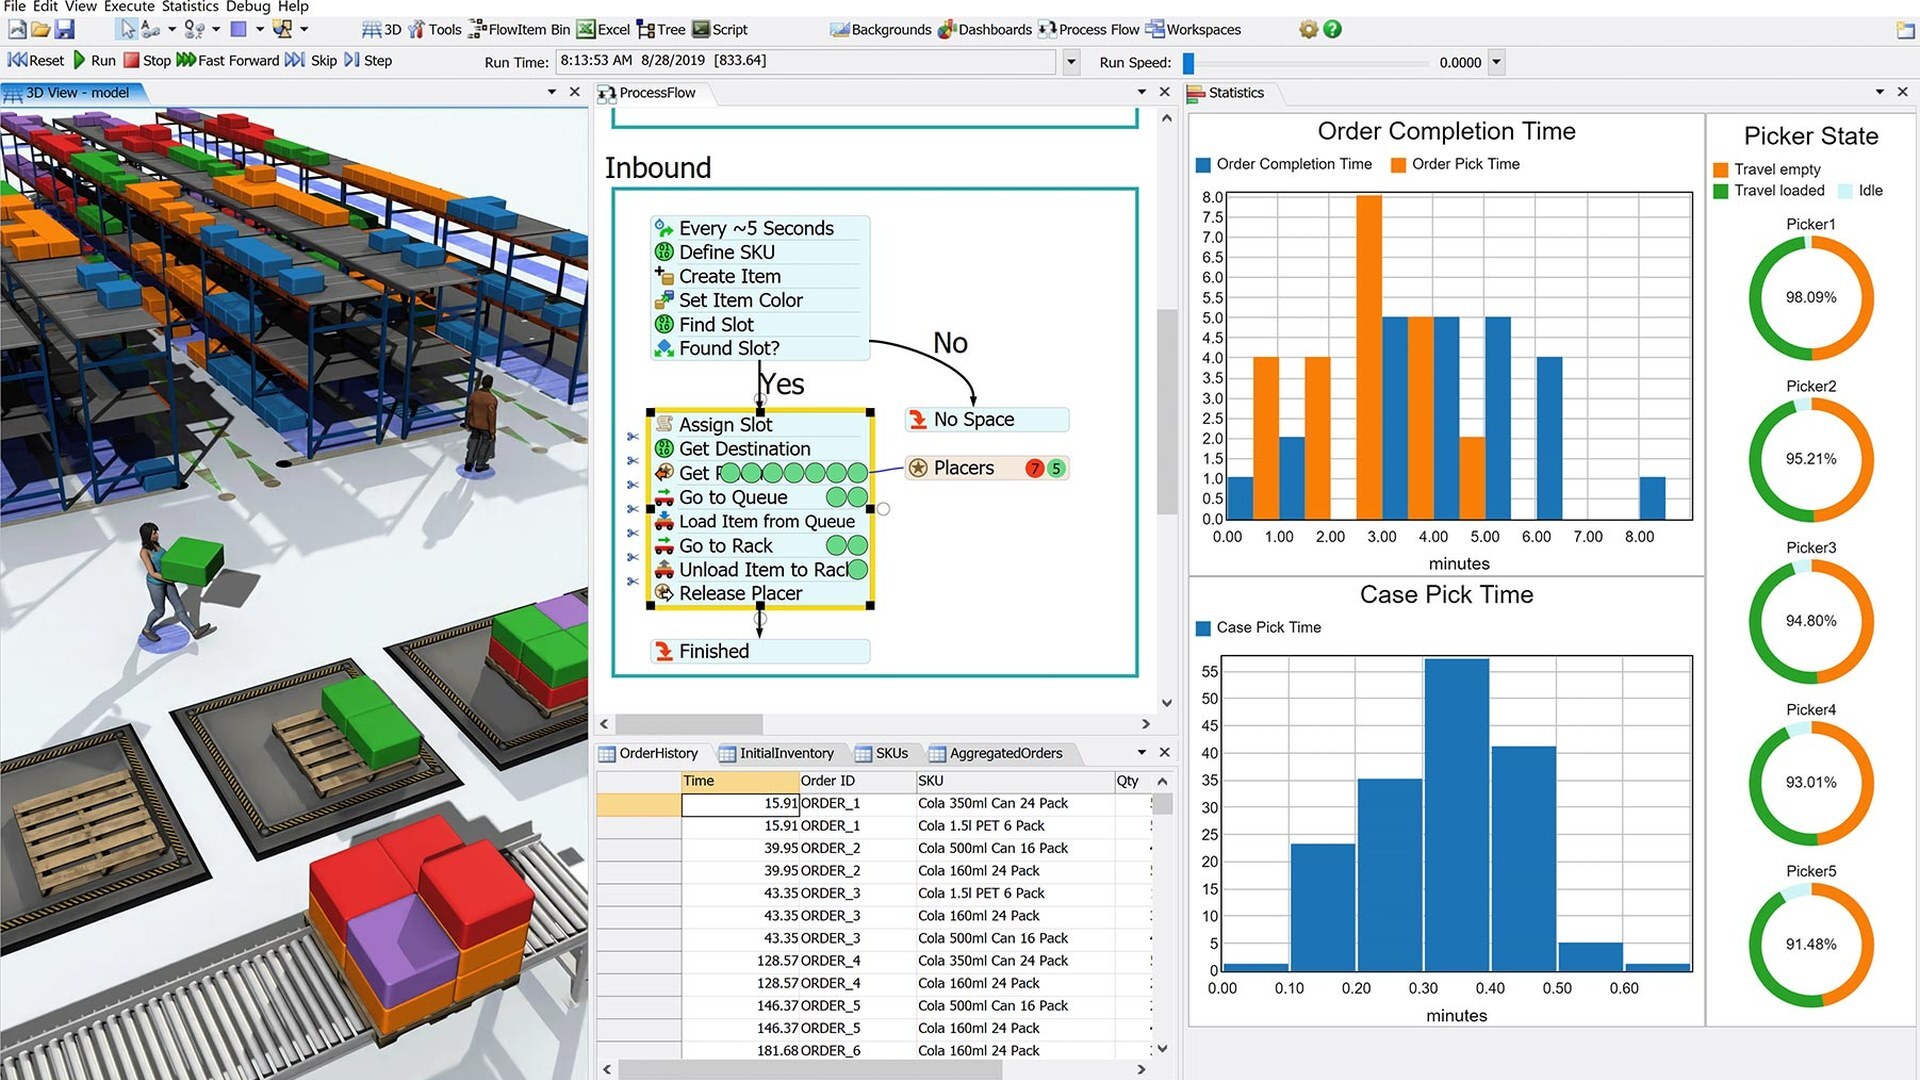Open table panel options dropdown
Image resolution: width=1920 pixels, height=1080 pixels.
pos(1141,752)
